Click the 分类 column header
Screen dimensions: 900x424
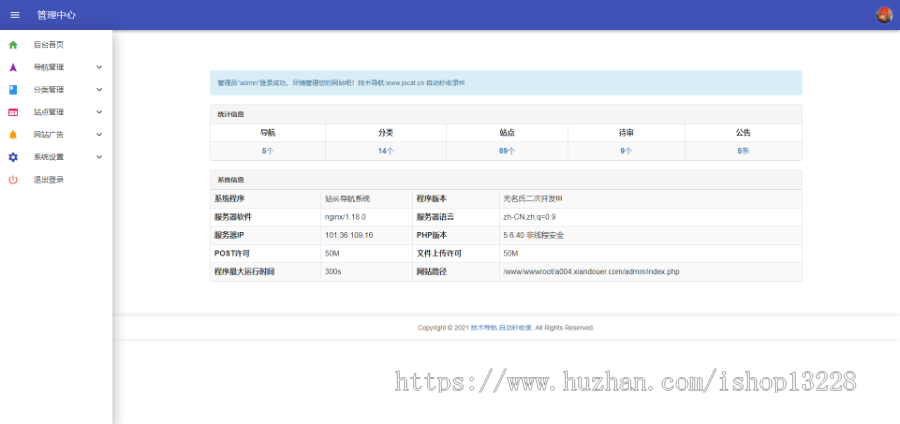click(386, 133)
